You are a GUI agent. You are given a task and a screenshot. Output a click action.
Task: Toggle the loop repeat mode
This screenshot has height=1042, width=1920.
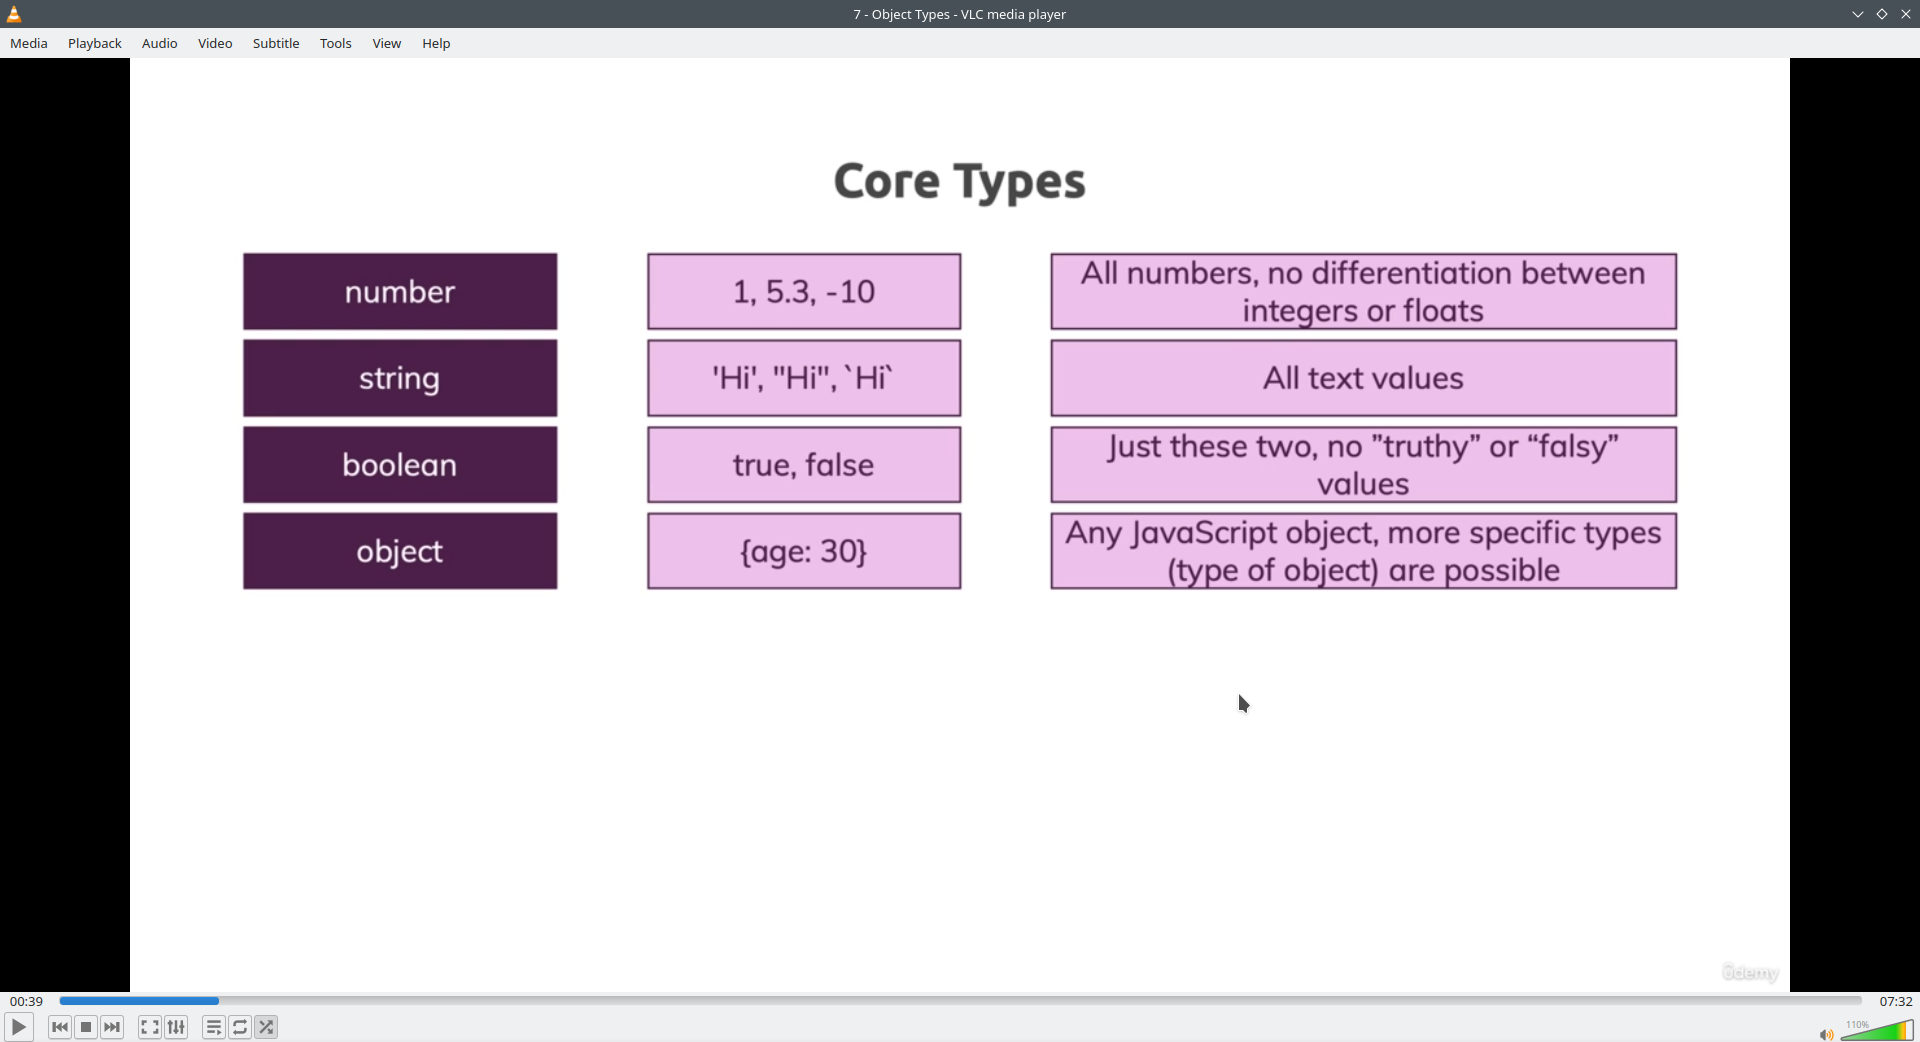[240, 1027]
